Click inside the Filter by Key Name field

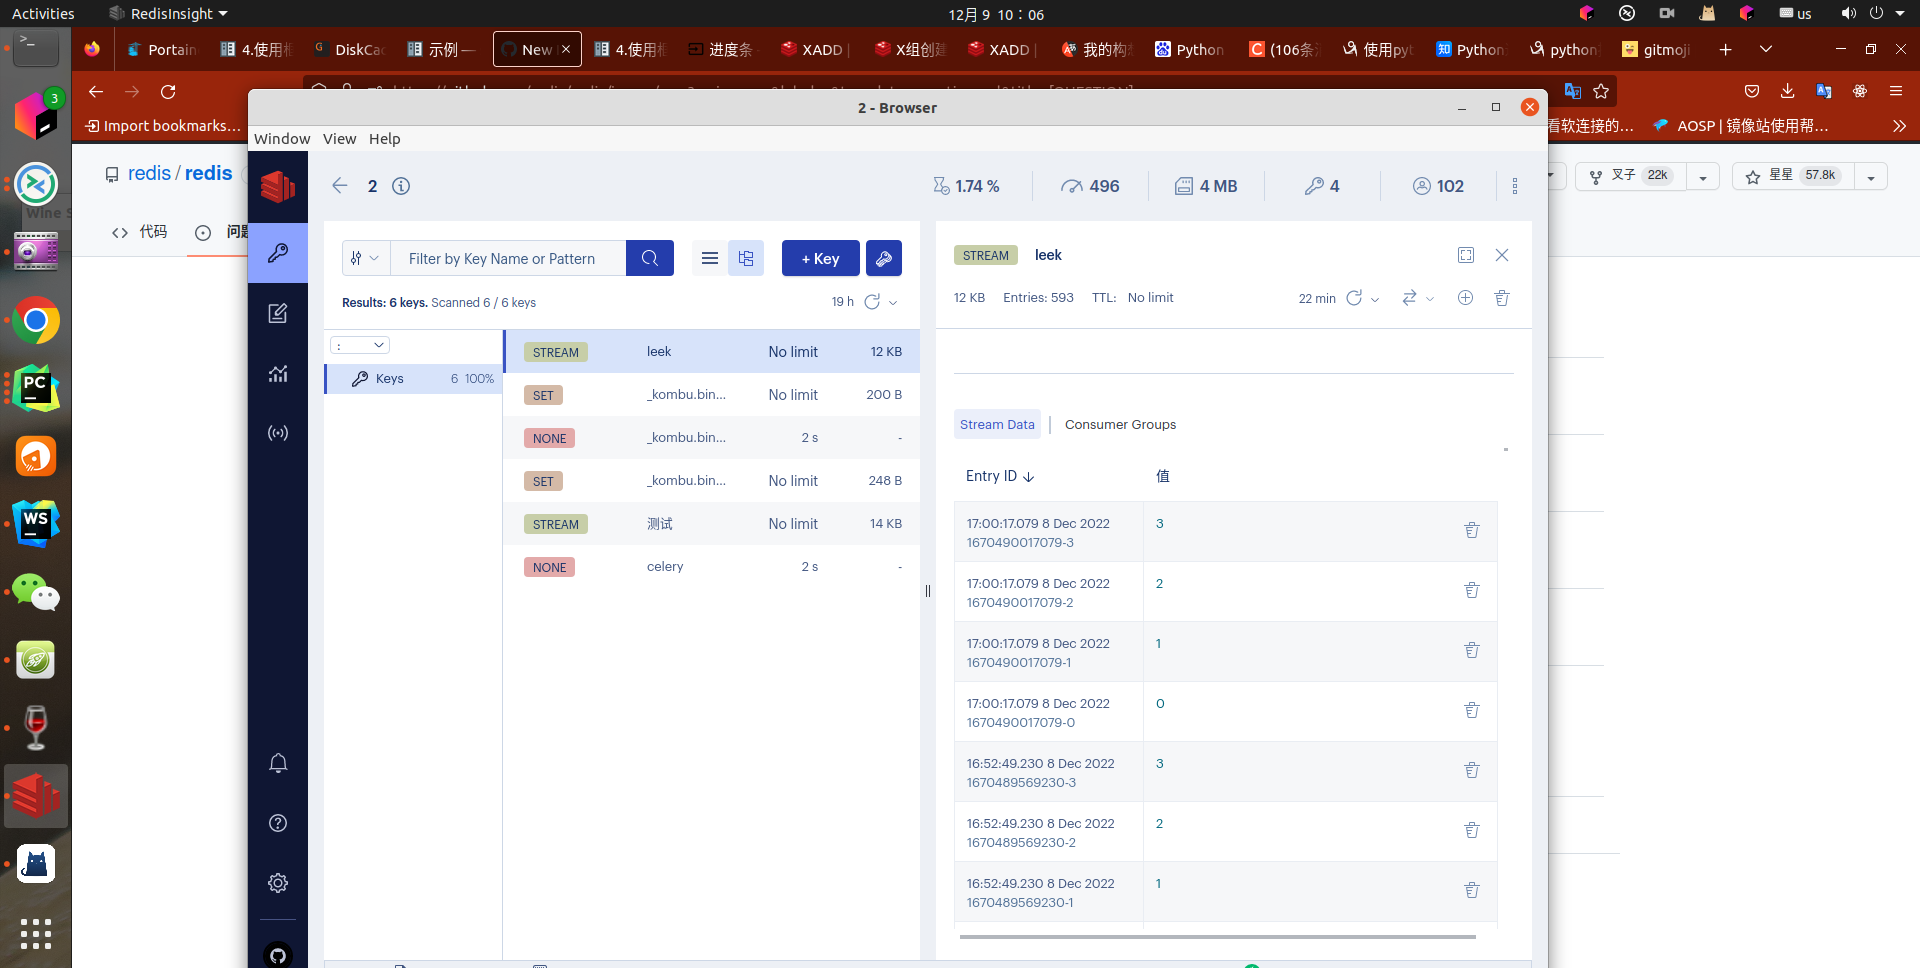point(508,258)
